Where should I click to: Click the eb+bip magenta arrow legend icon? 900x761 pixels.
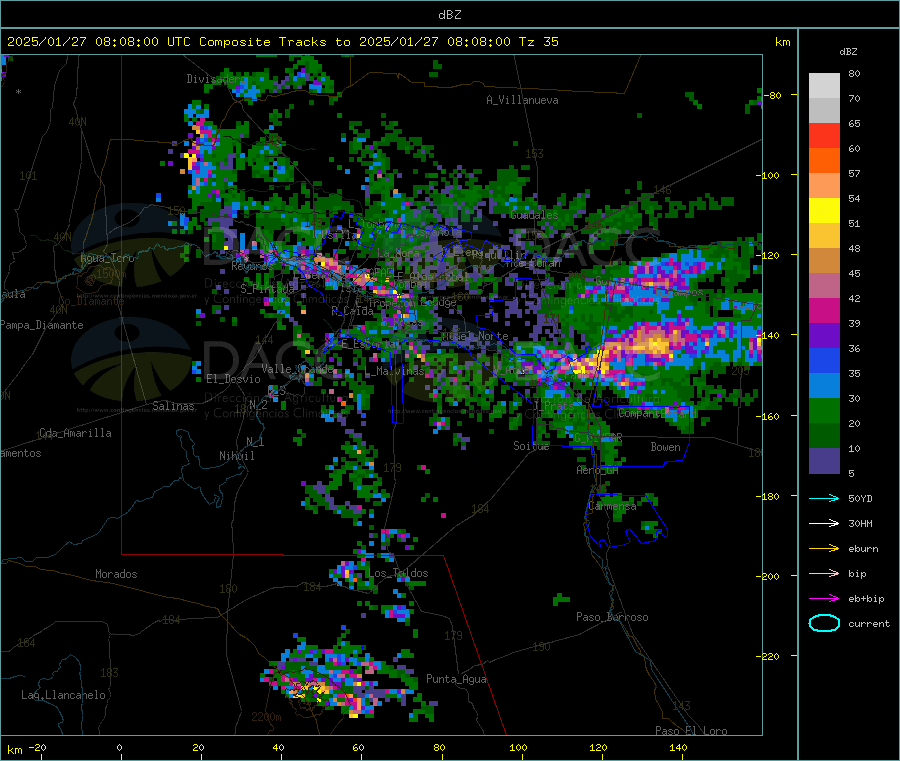point(824,599)
